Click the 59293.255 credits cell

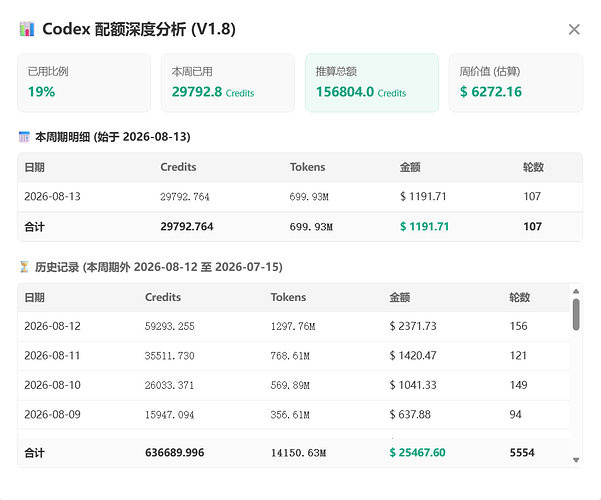pyautogui.click(x=169, y=326)
